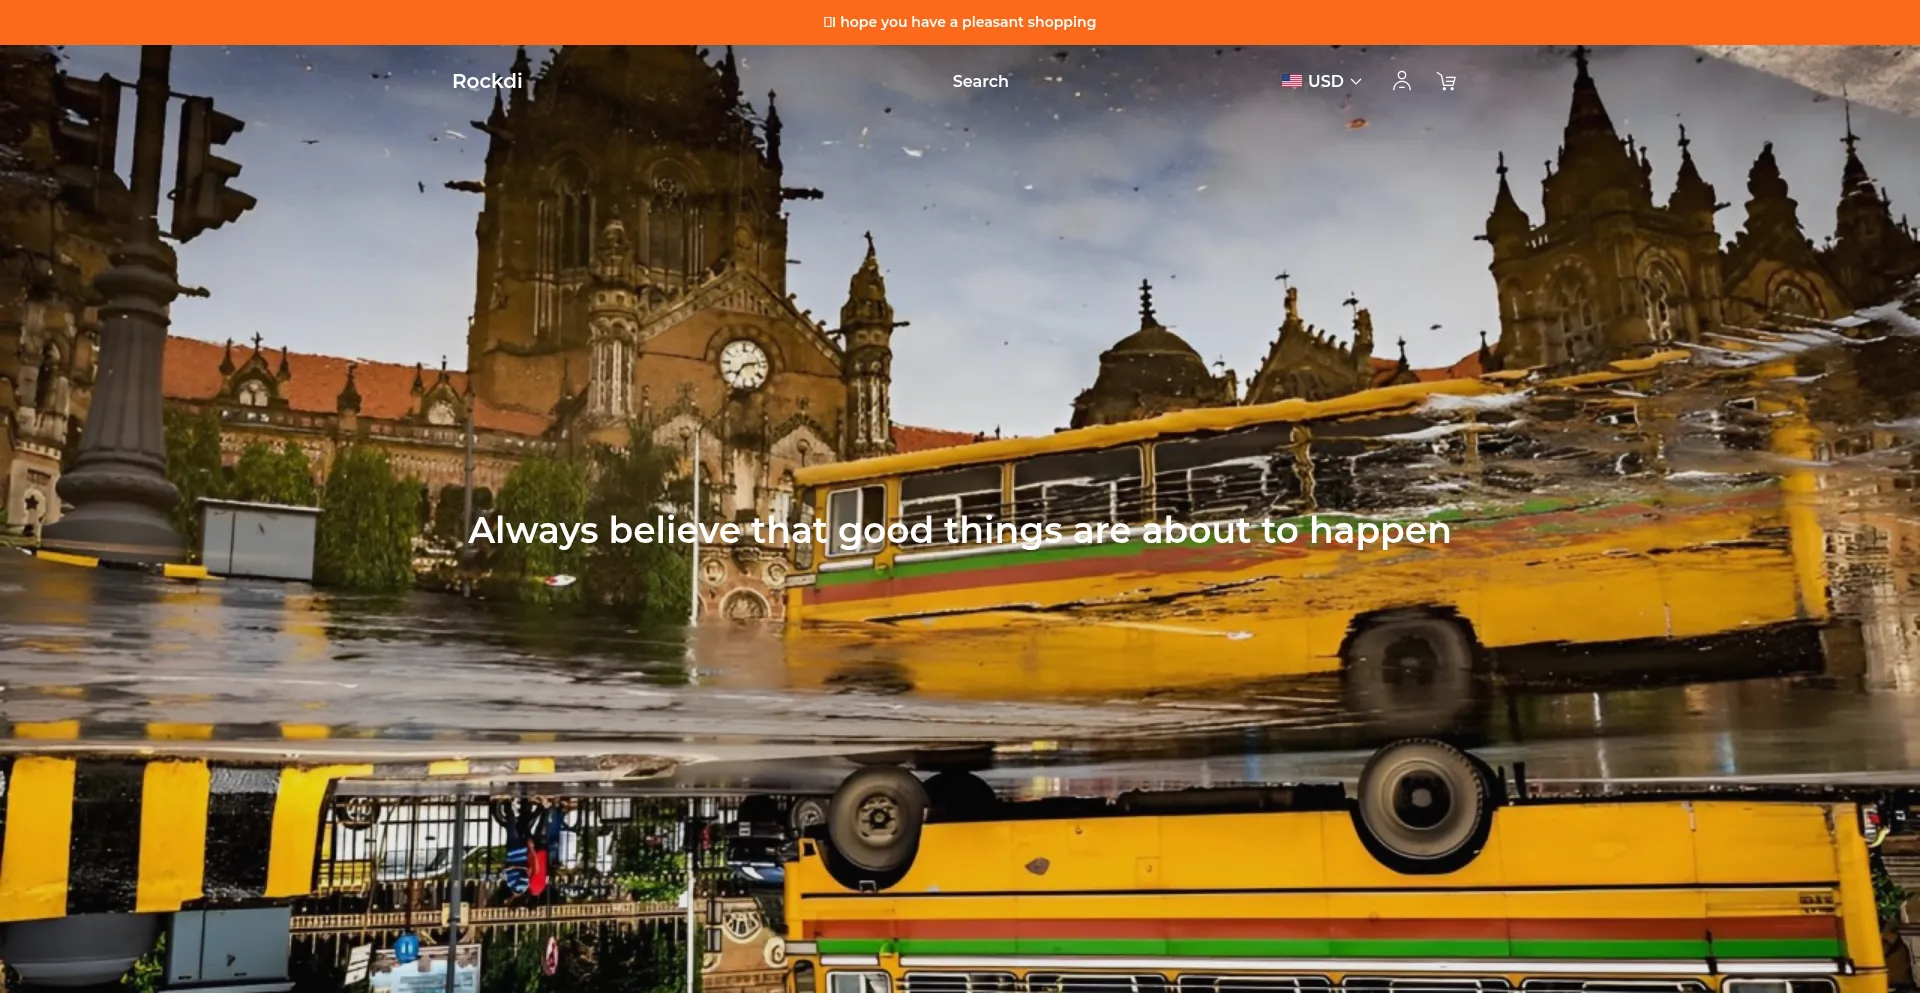Expand the USD currency selector
1920x993 pixels.
(x=1323, y=81)
